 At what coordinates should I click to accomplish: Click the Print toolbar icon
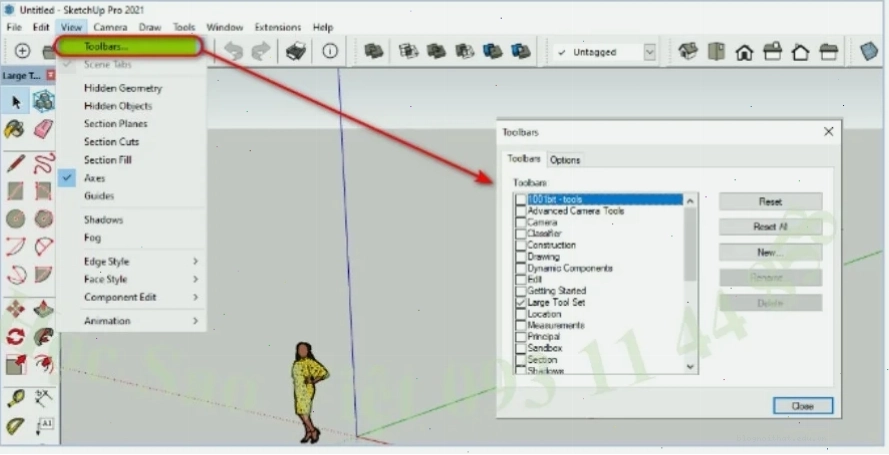(x=296, y=52)
